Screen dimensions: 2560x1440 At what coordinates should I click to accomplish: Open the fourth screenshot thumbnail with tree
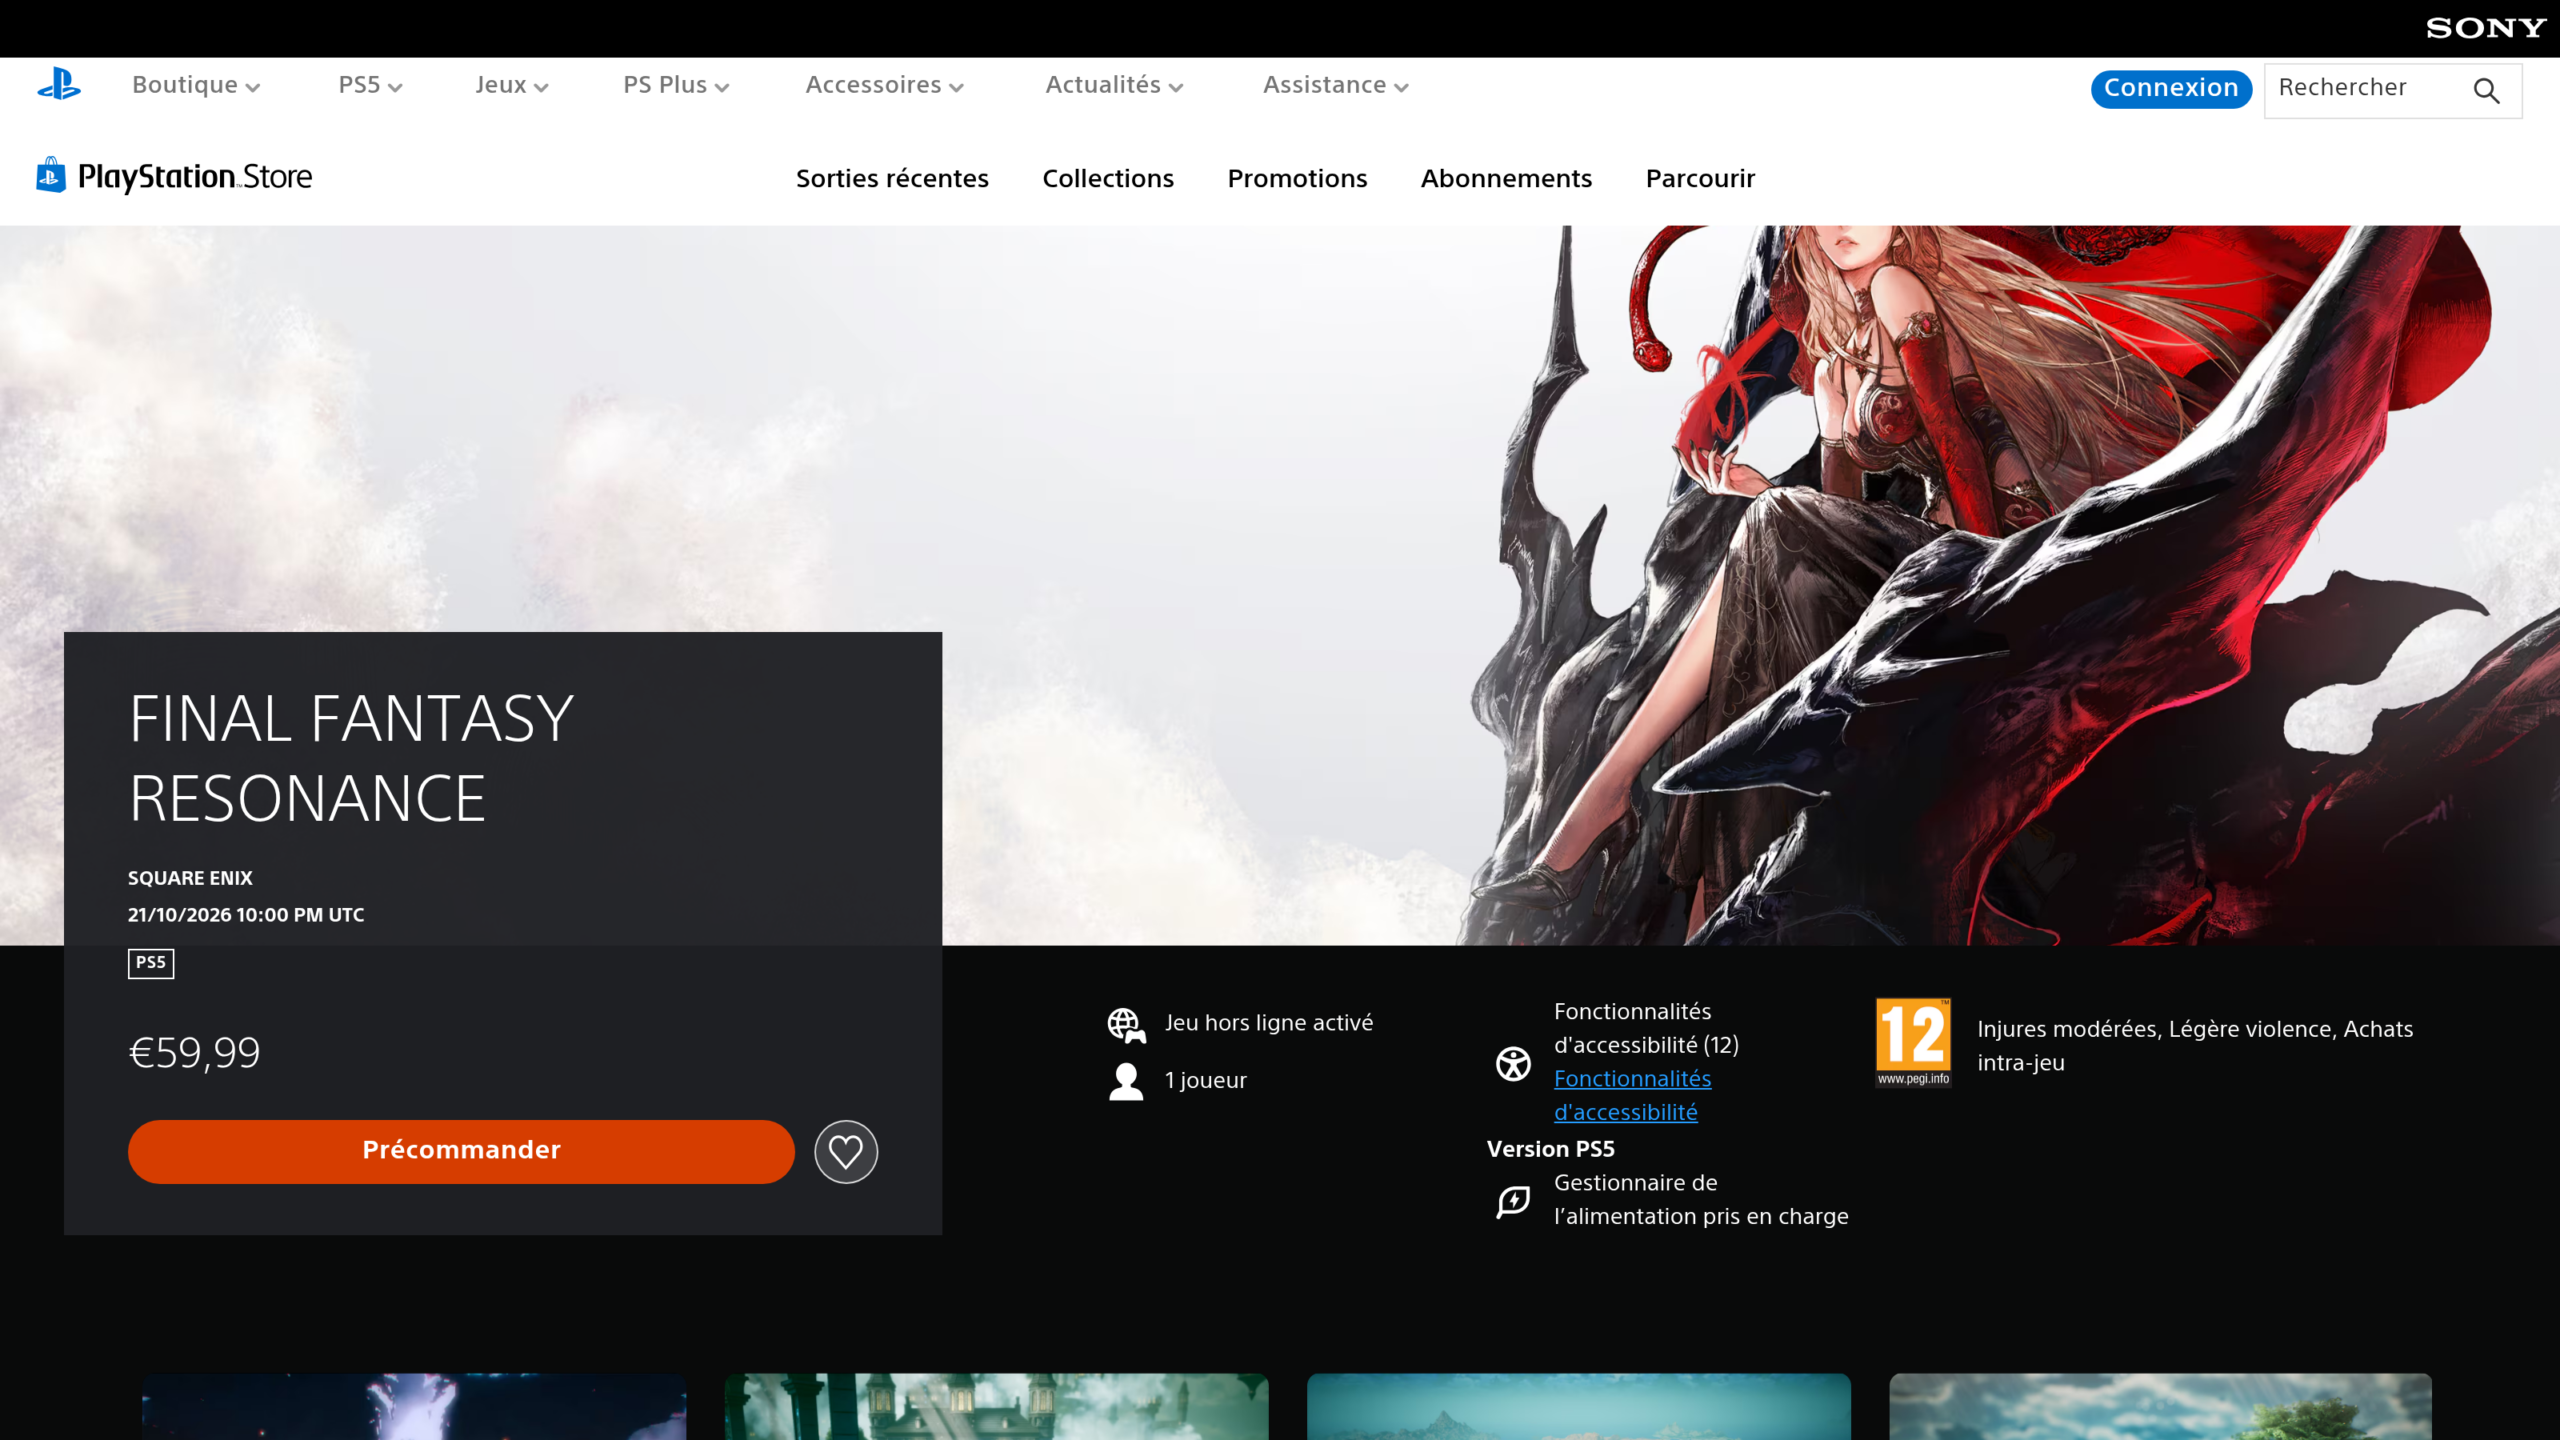2160,1406
